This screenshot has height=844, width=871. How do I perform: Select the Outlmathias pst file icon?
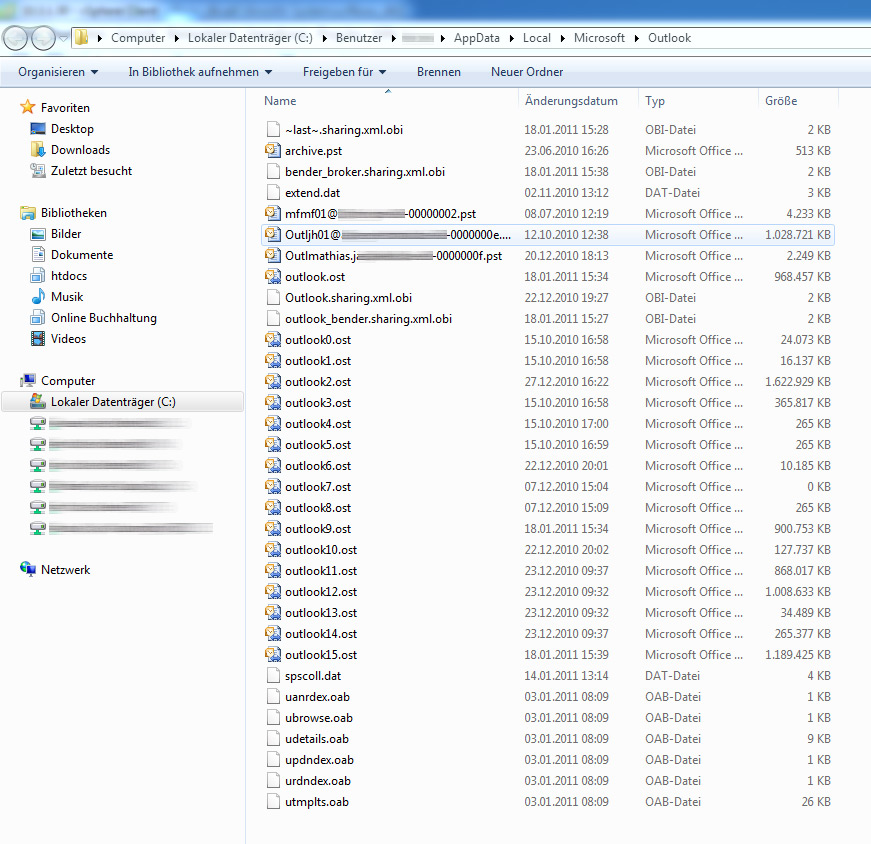[273, 256]
